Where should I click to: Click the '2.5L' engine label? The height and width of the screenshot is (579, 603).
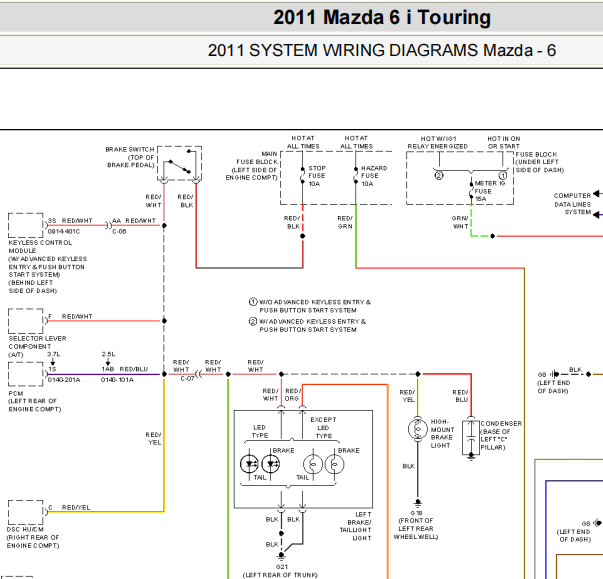108,354
